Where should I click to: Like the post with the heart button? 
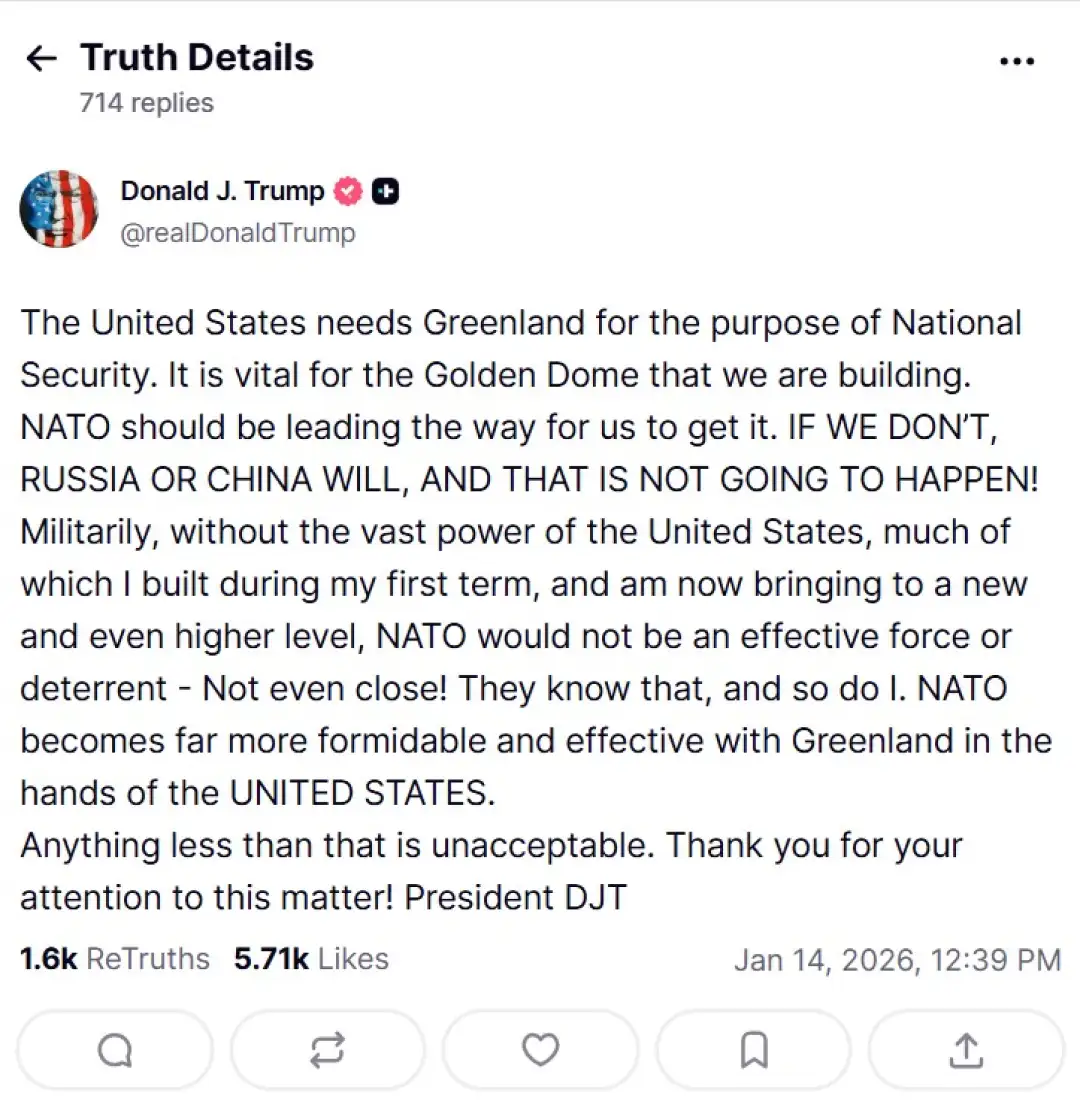pos(540,1049)
